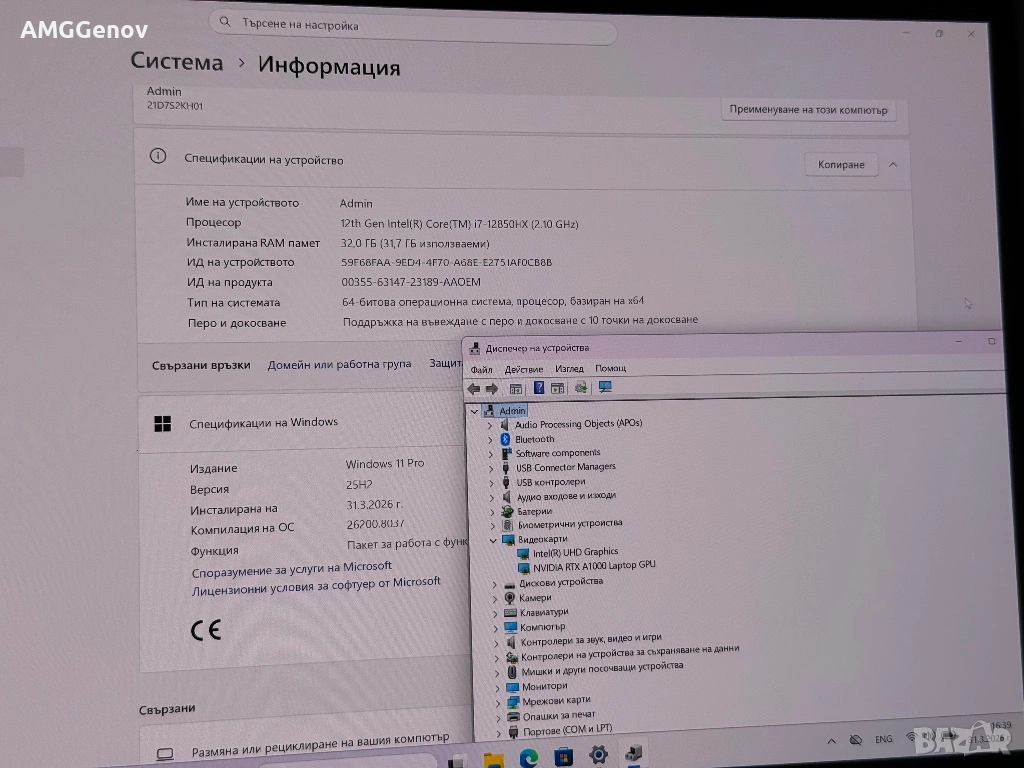Show hidden tray icons with the up chevron
1024x768 pixels.
click(x=831, y=741)
